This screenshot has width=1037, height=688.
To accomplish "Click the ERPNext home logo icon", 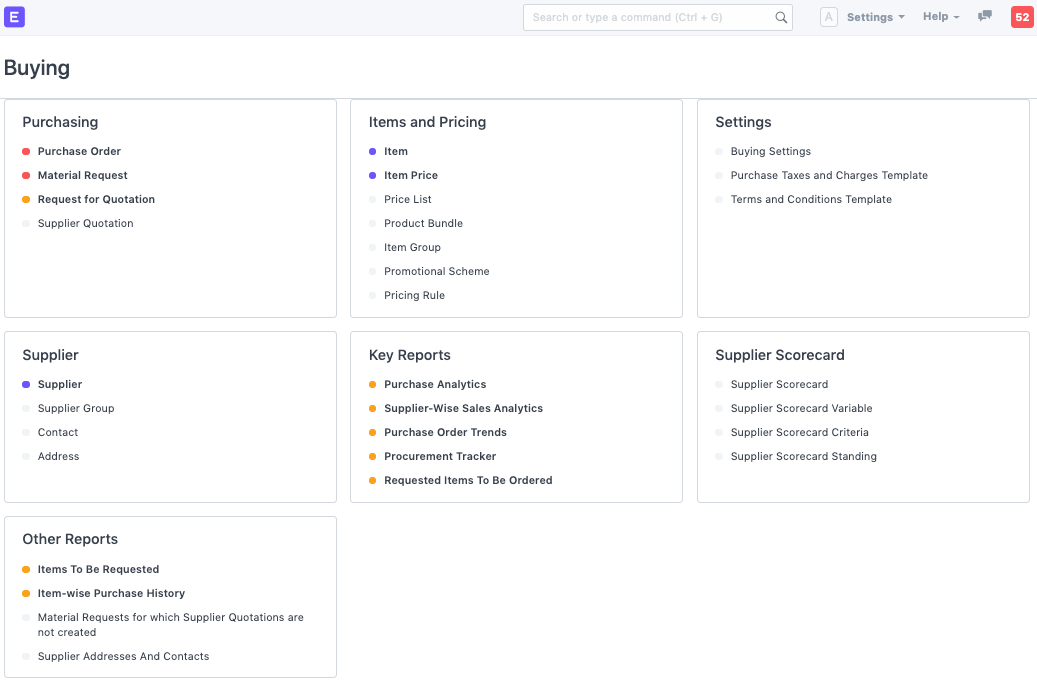I will 15,17.
